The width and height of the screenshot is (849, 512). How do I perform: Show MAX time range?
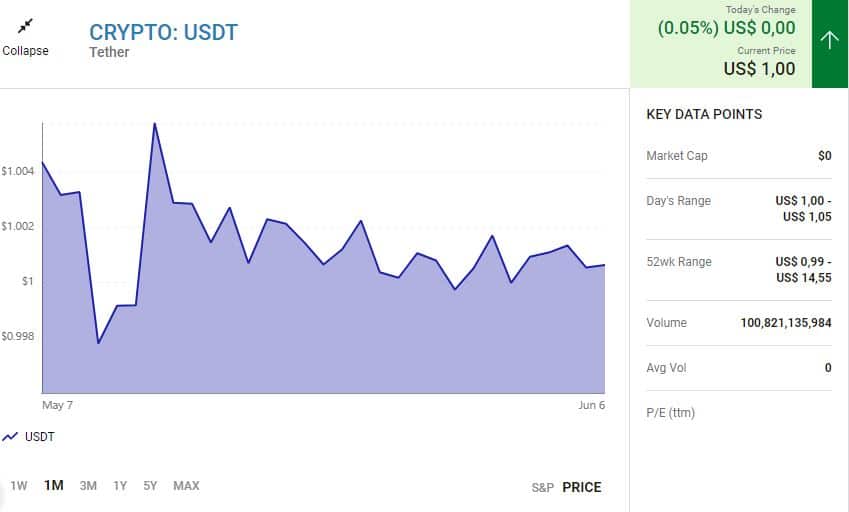(186, 486)
